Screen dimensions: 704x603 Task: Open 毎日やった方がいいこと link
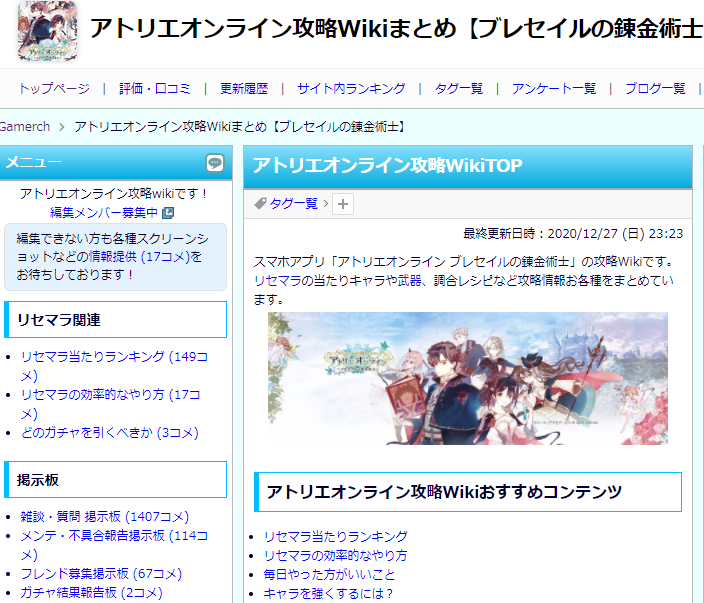pos(329,574)
